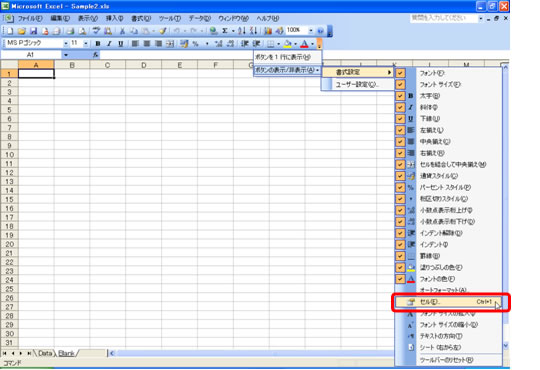Apply Percent Style from the toolbar
The image size is (540, 370).
pyautogui.click(x=195, y=44)
